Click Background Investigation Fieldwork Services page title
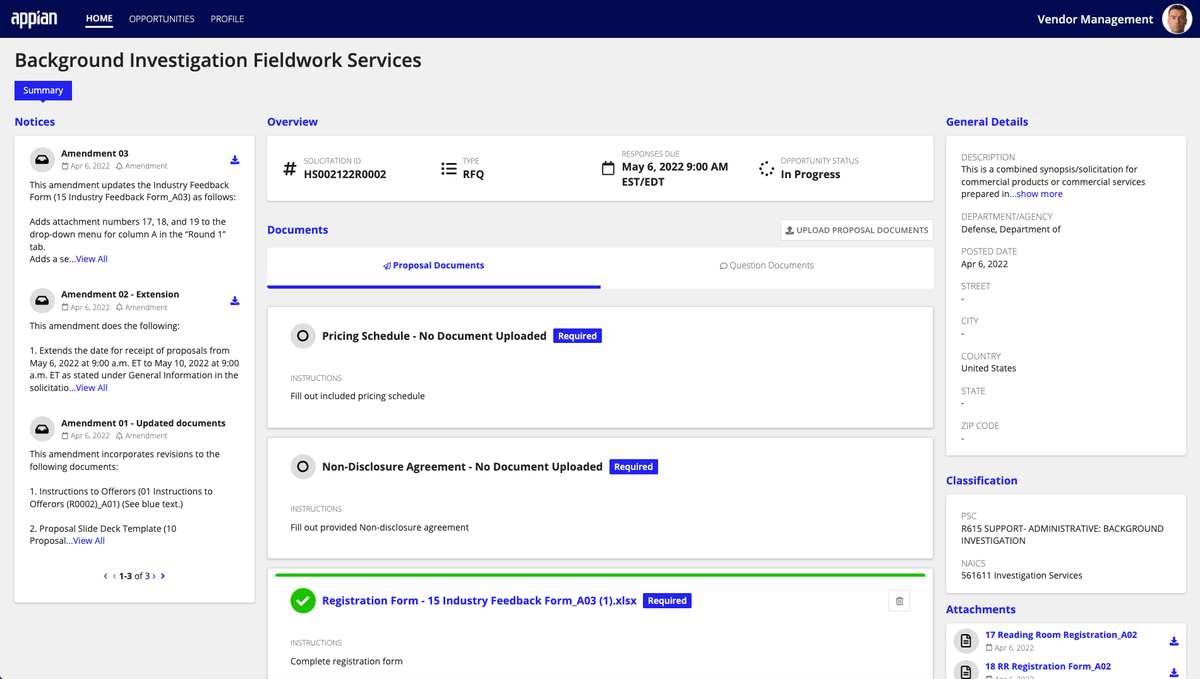The image size is (1200, 679). [x=218, y=60]
